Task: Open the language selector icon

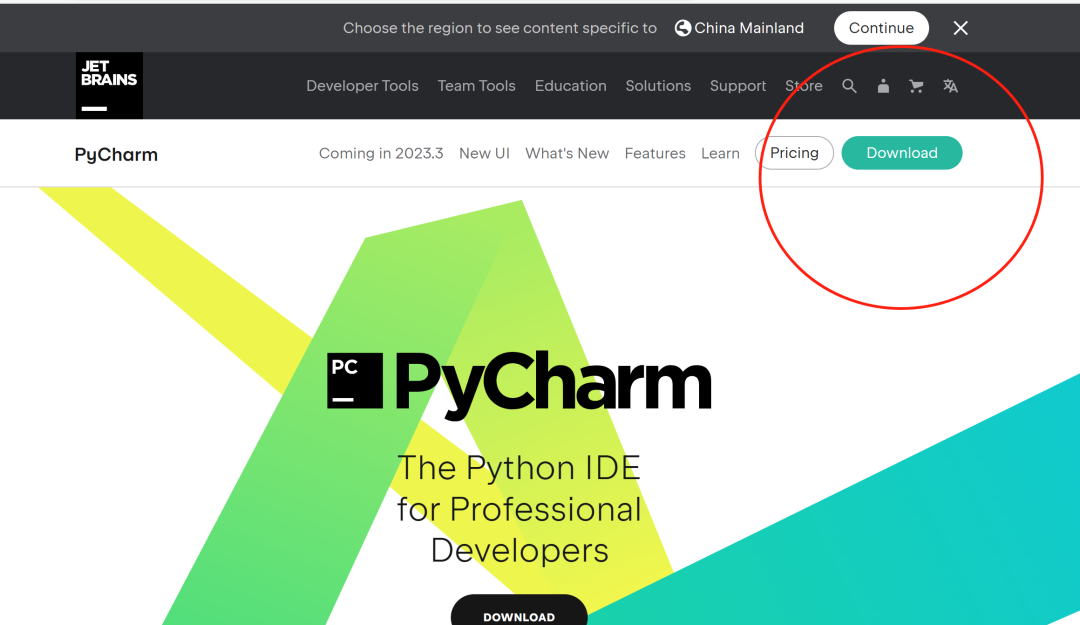Action: tap(951, 86)
